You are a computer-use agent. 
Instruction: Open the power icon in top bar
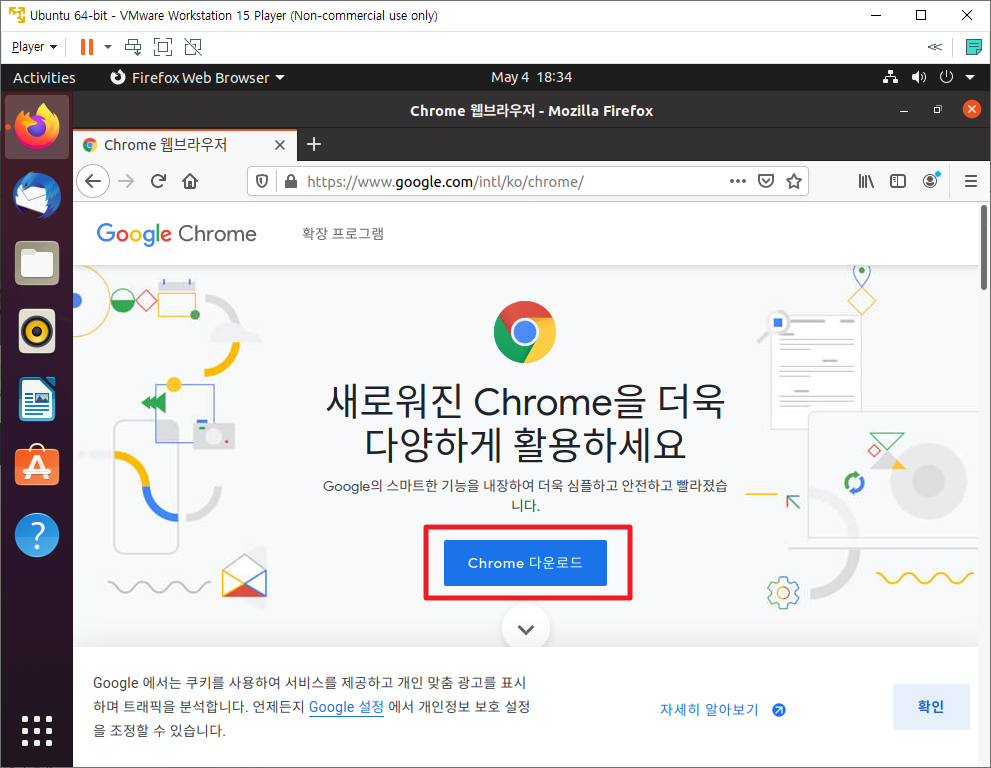tap(946, 77)
